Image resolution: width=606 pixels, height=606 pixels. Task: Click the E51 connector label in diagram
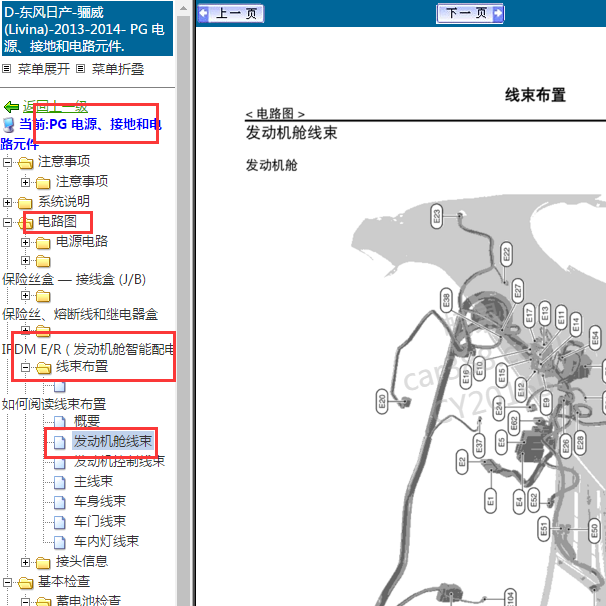click(x=544, y=528)
